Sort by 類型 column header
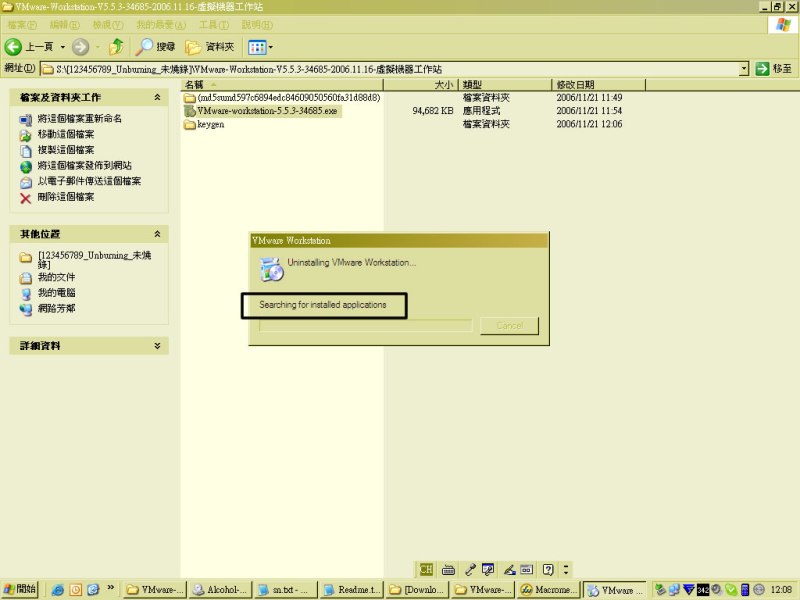800x600 pixels. point(505,85)
